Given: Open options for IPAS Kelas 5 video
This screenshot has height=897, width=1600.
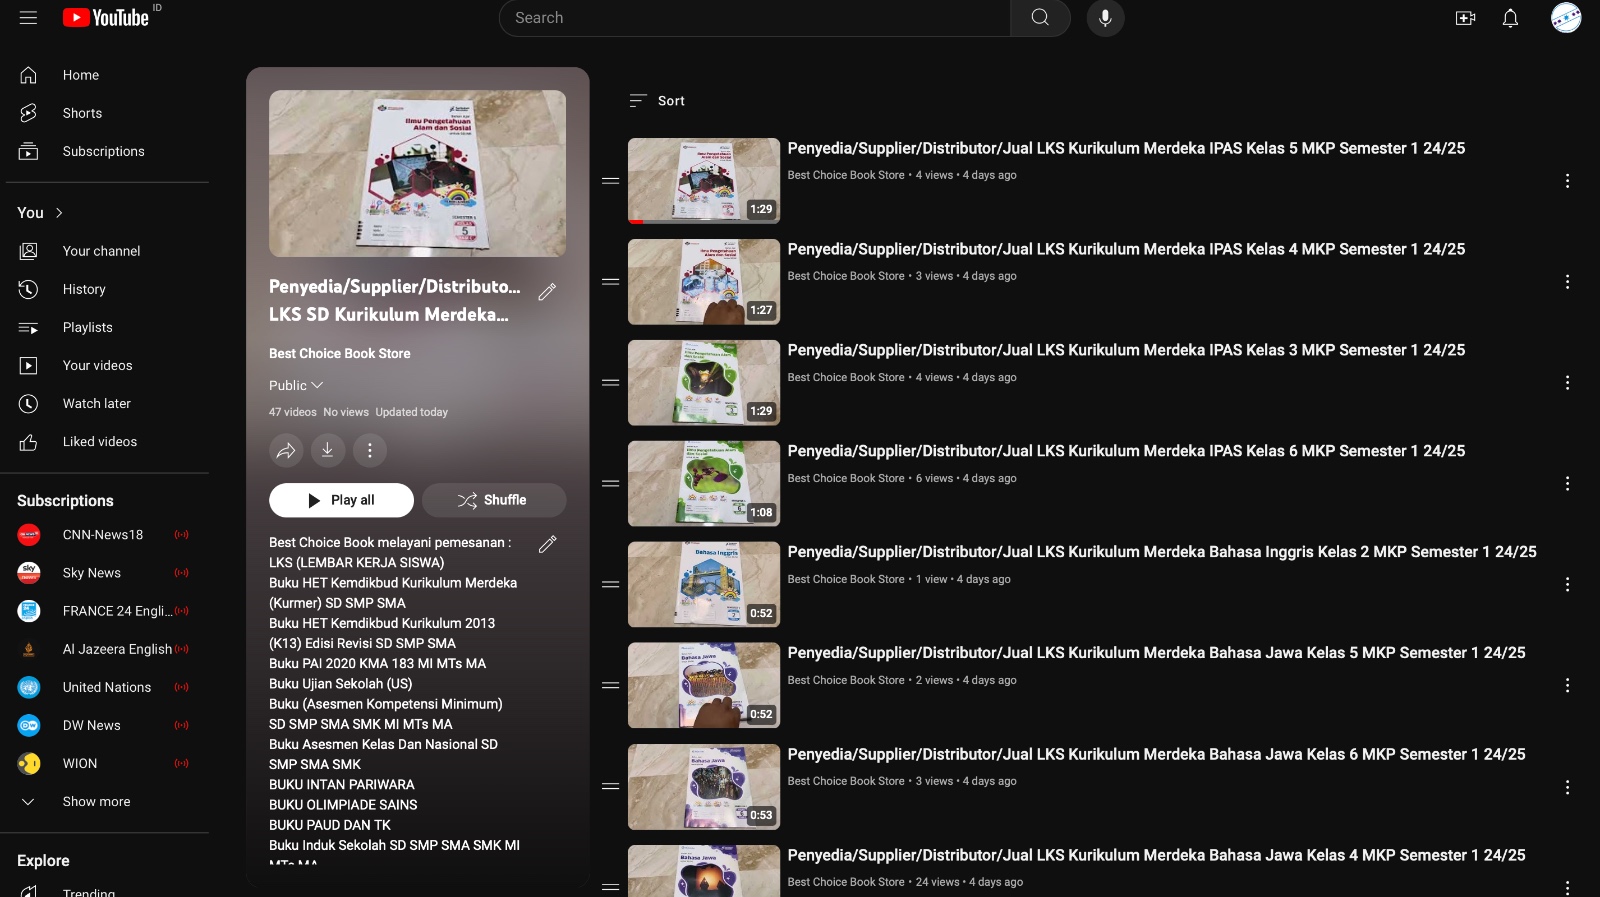Looking at the screenshot, I should (1567, 181).
